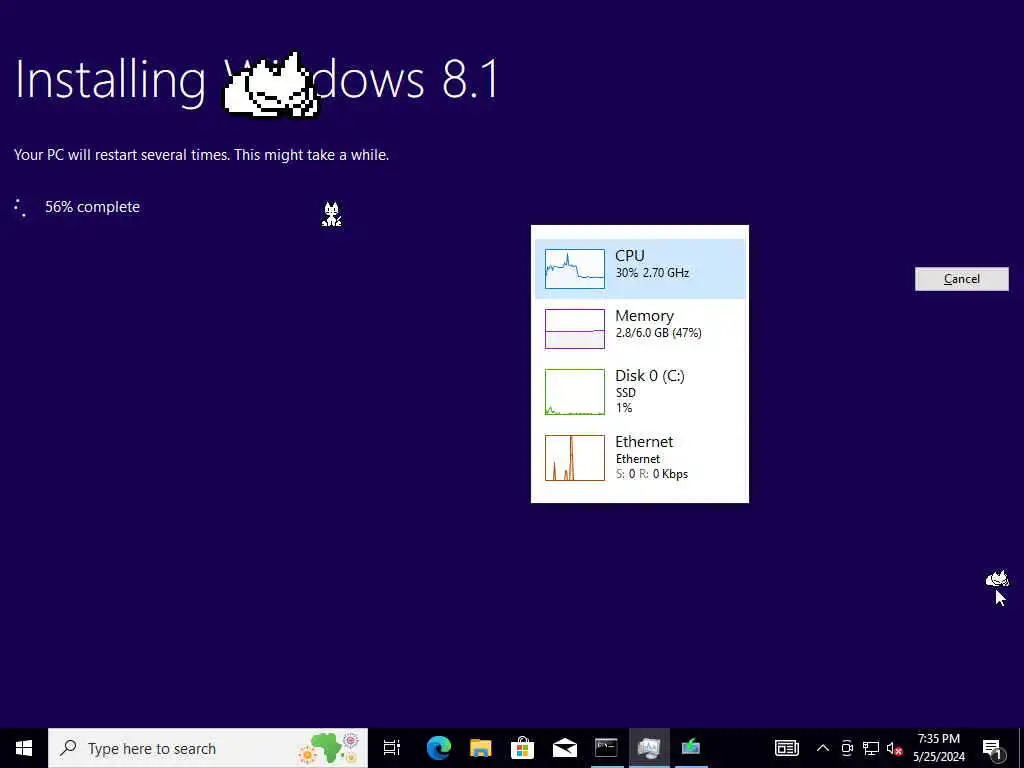Click the Meet Now tray icon
1024x768 pixels.
847,748
